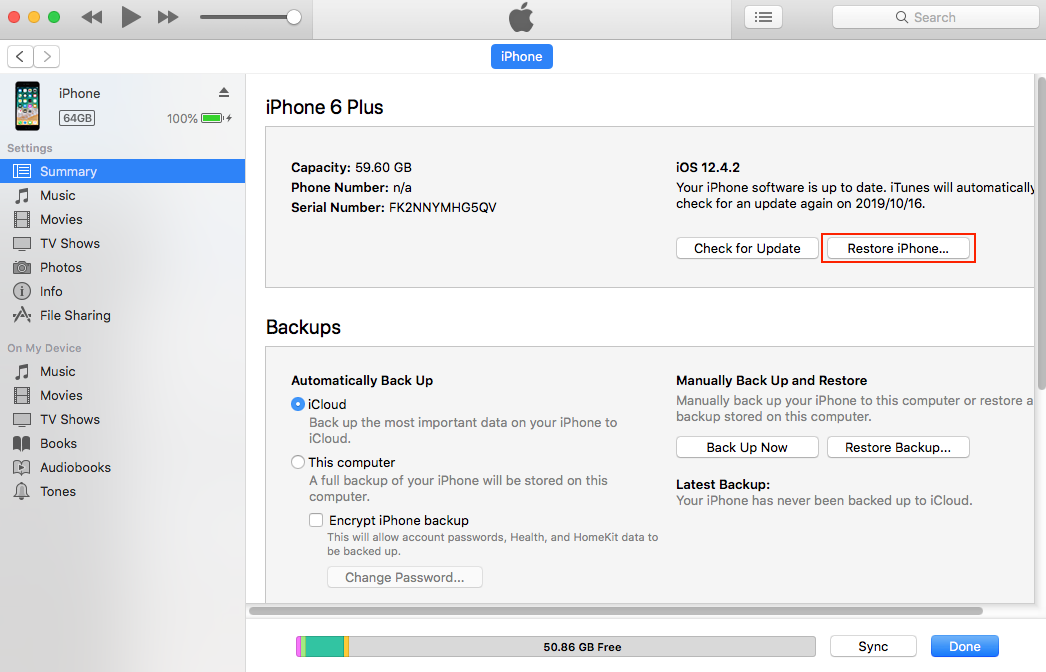
Task: Eject the iPhone device
Action: coord(224,93)
